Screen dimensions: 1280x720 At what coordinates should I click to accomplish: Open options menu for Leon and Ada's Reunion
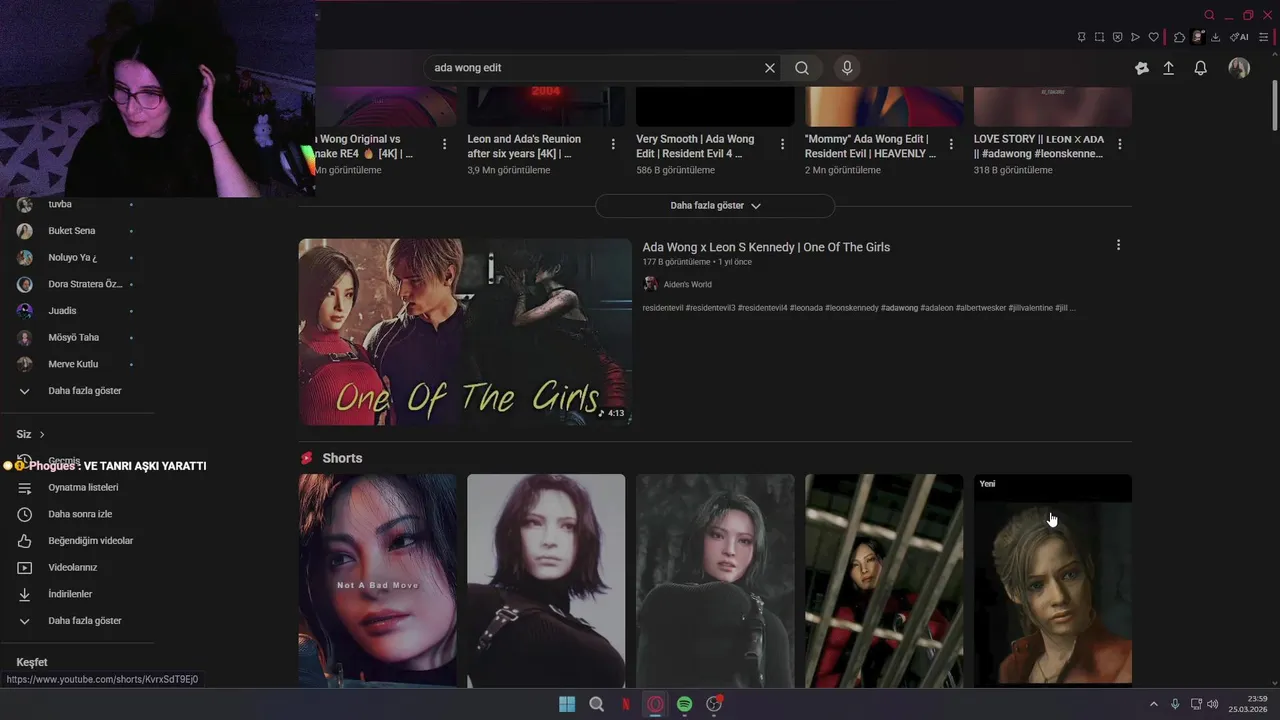(x=613, y=144)
